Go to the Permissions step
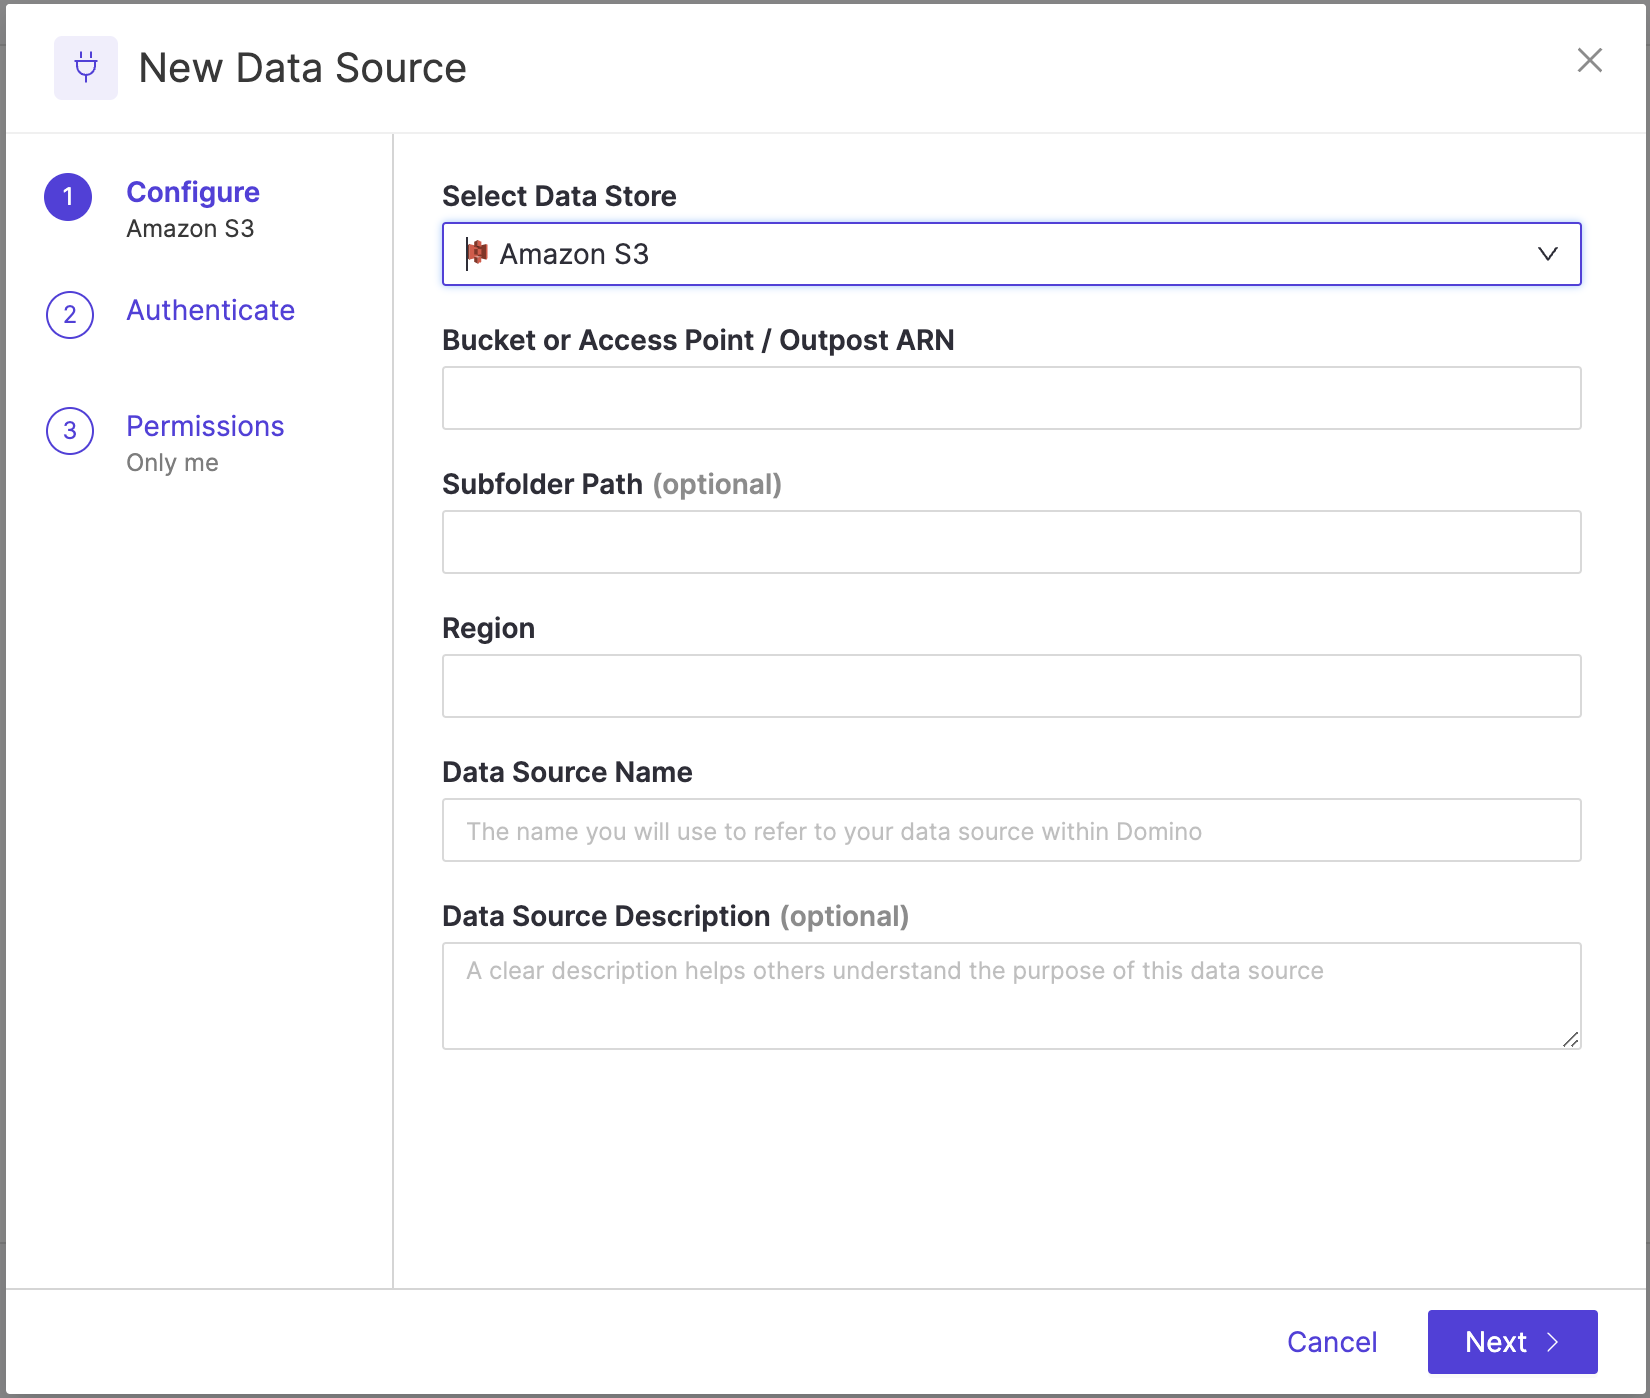 (205, 426)
